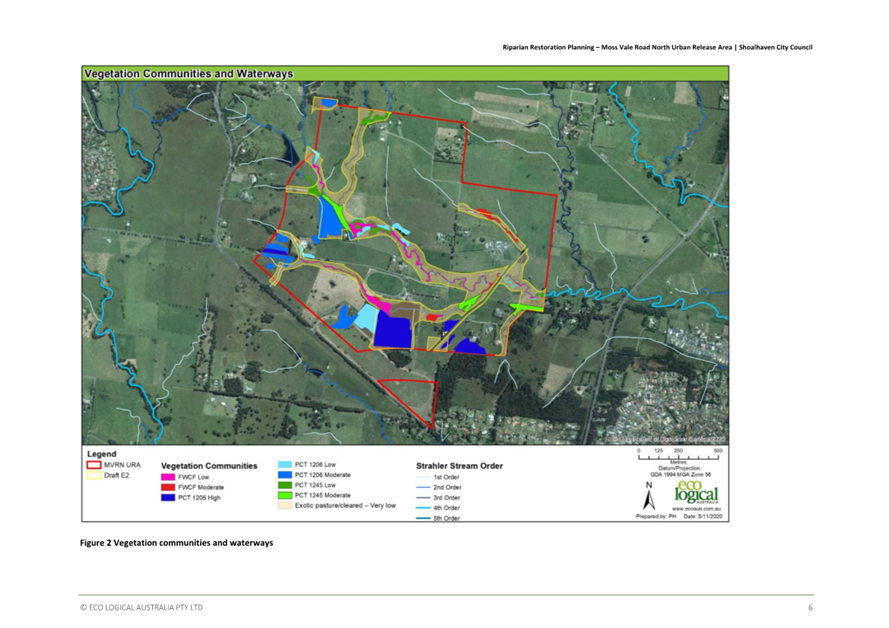Pick the Exotic pasture/cleared beige swatch
Screen dimensions: 889x628
285,505
